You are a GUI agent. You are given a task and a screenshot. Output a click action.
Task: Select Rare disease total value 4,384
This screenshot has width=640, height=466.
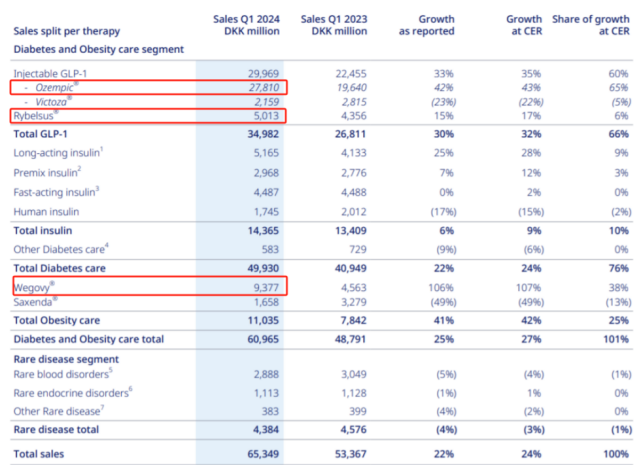point(266,430)
